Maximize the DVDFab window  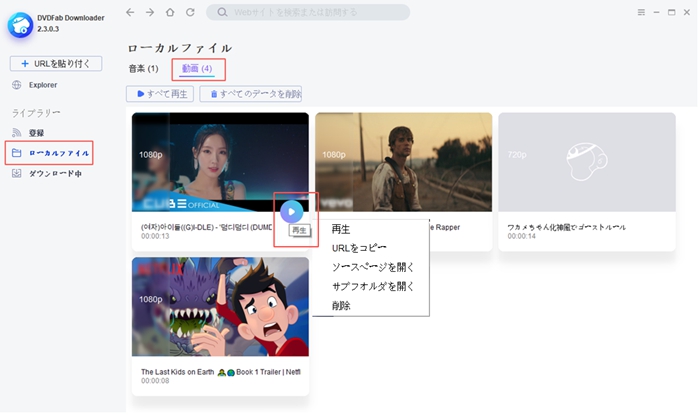click(671, 12)
